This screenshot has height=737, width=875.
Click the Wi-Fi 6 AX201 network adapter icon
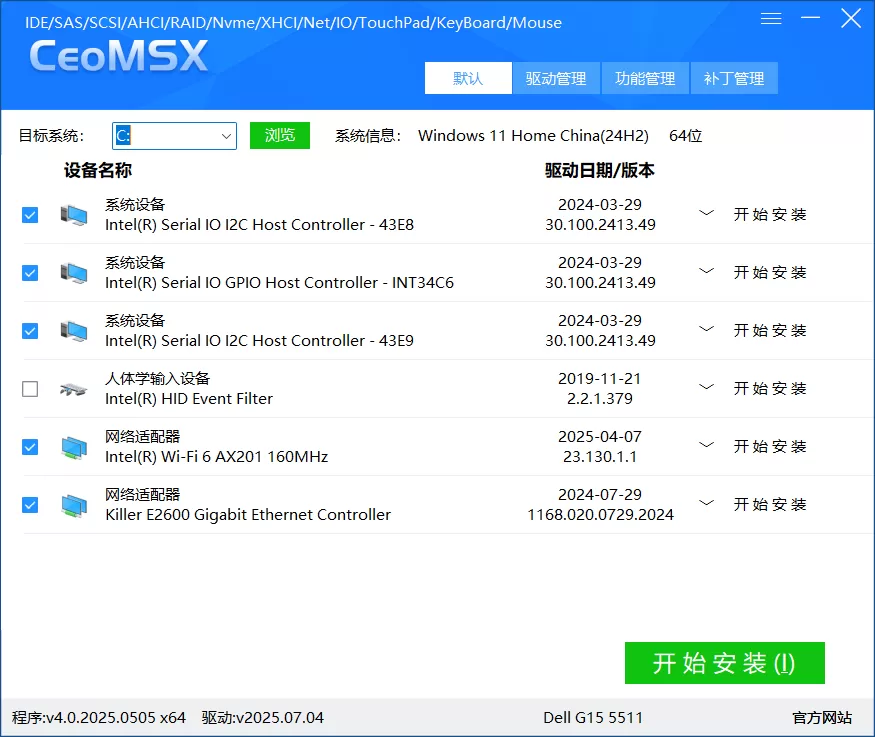(x=72, y=446)
